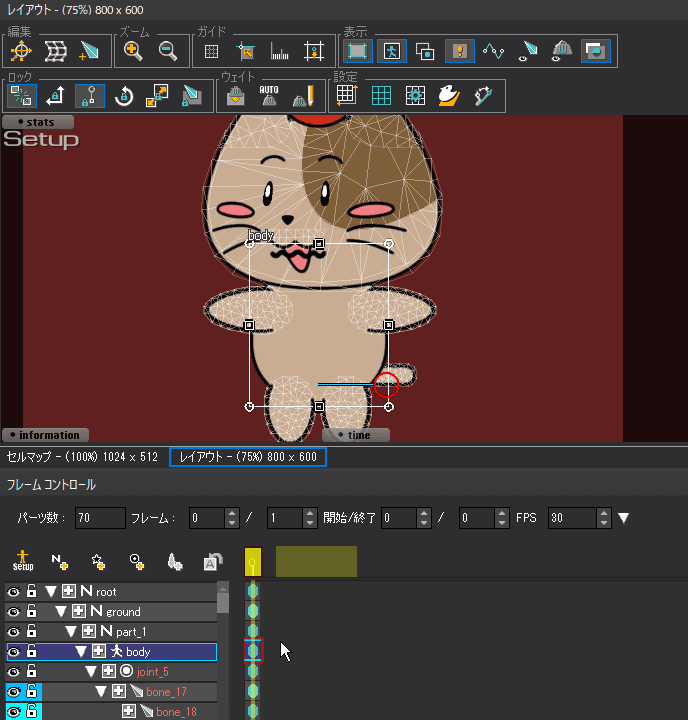The image size is (688, 720).
Task: Collapse the body tree node
Action: [81, 652]
